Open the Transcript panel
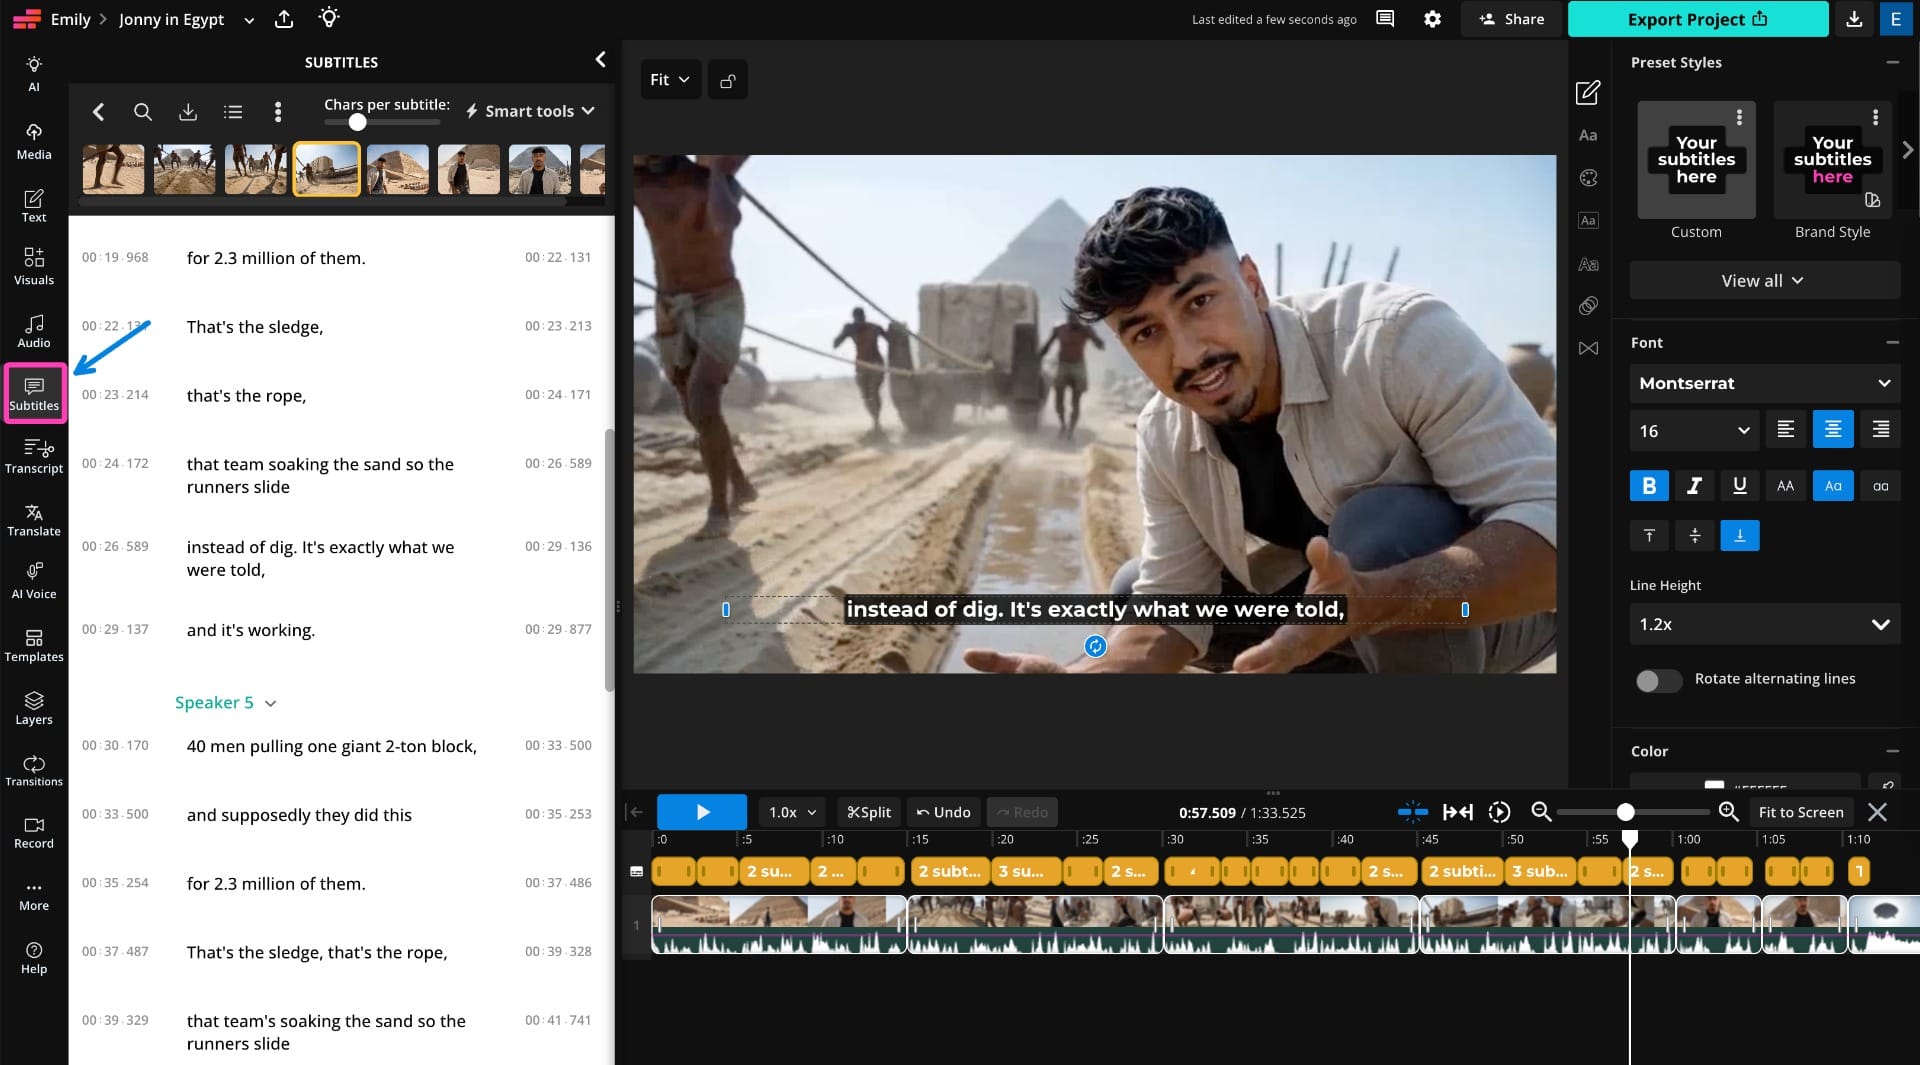Screen dimensions: 1920x1065 click(34, 456)
